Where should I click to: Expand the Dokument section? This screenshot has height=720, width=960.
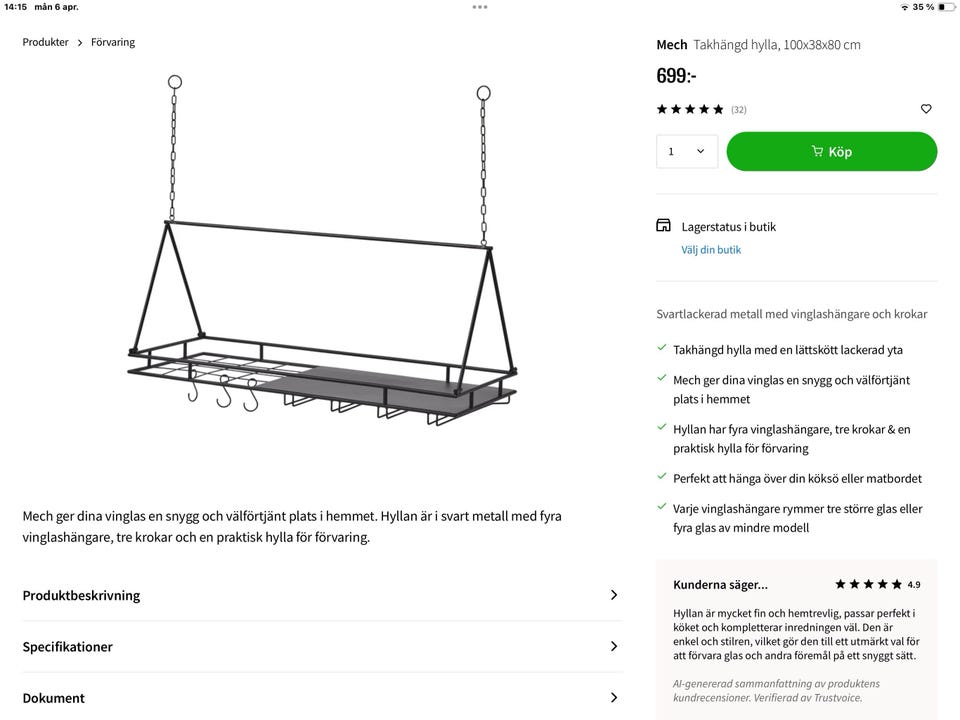(322, 698)
